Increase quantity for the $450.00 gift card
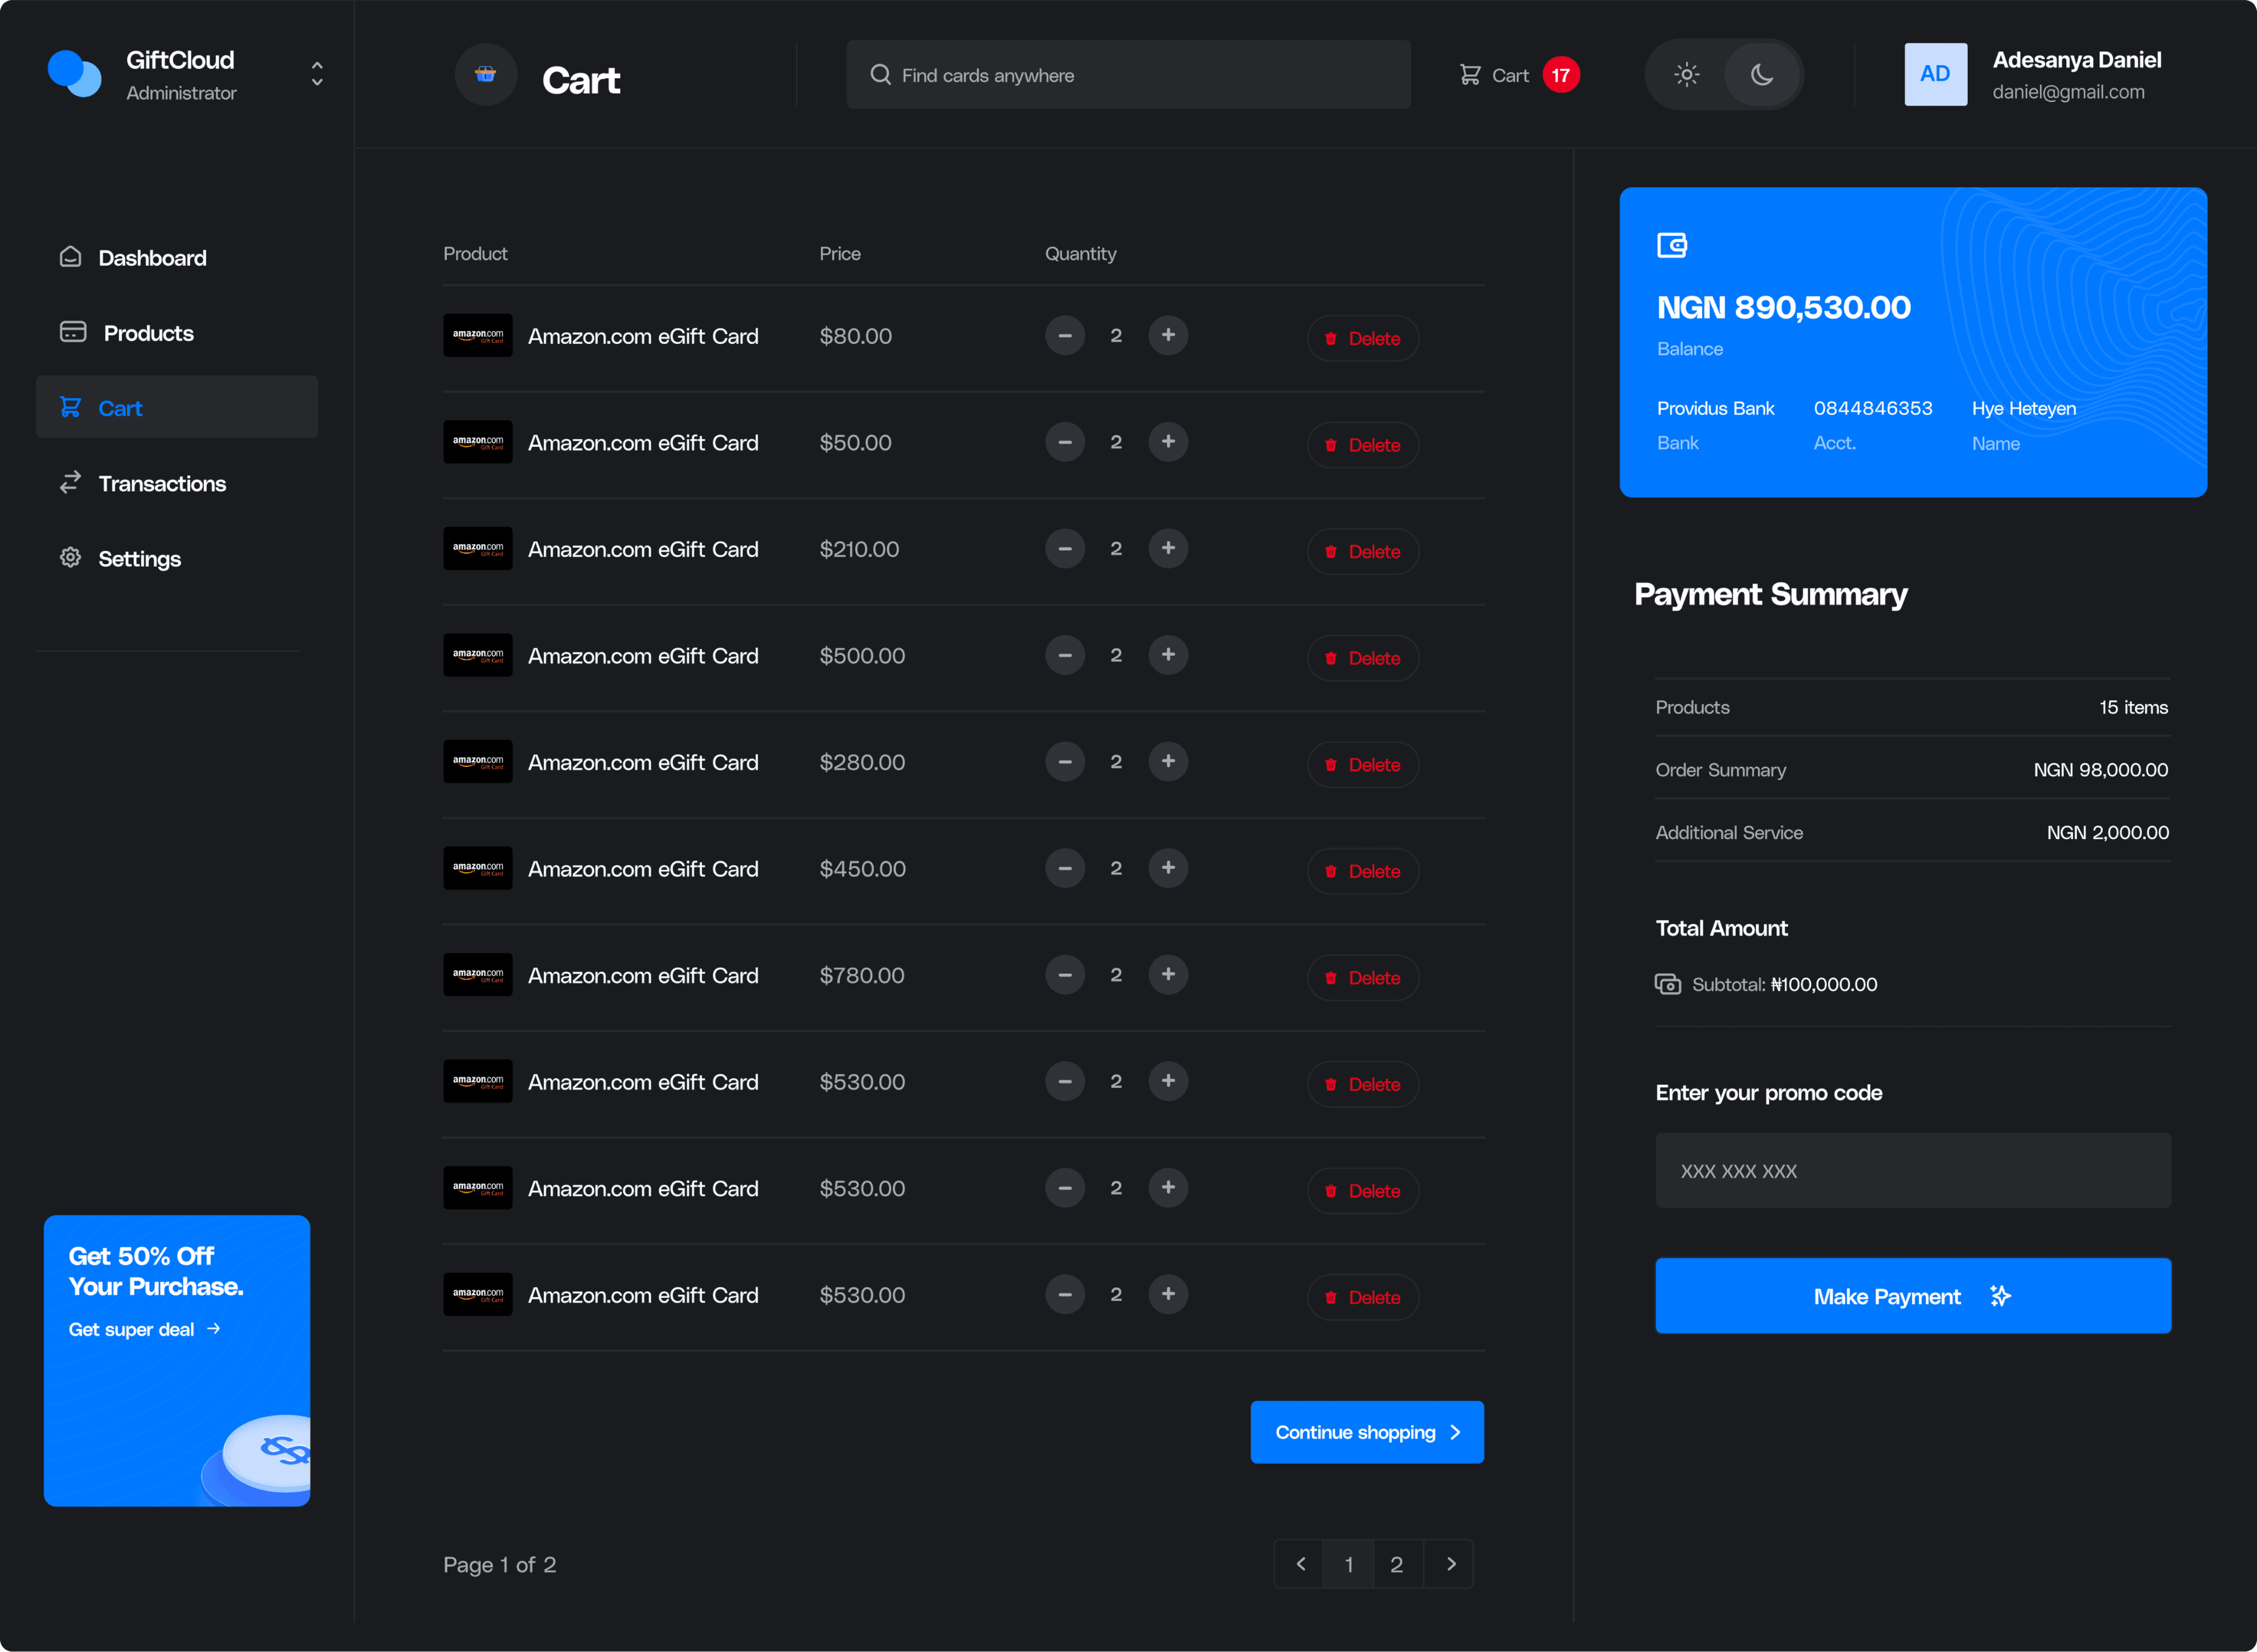2257x1652 pixels. (x=1168, y=868)
